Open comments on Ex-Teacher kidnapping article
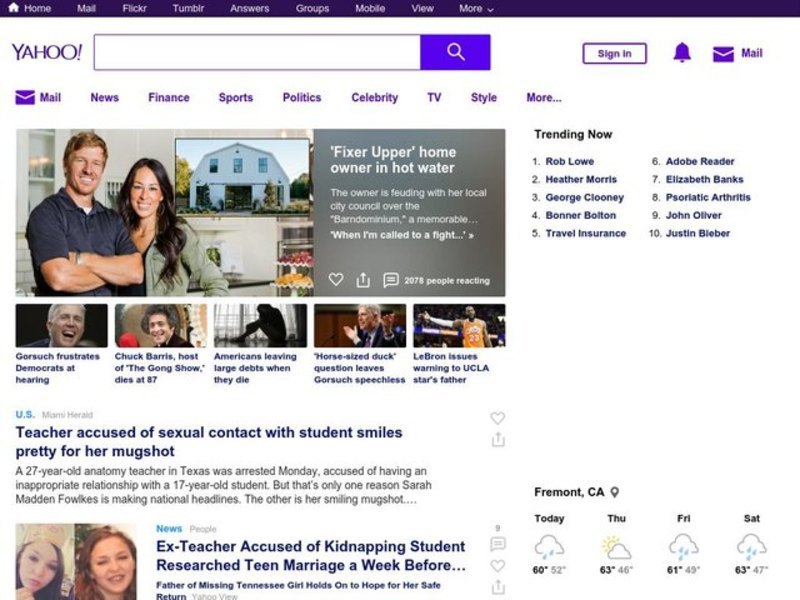Image resolution: width=800 pixels, height=600 pixels. pos(498,544)
